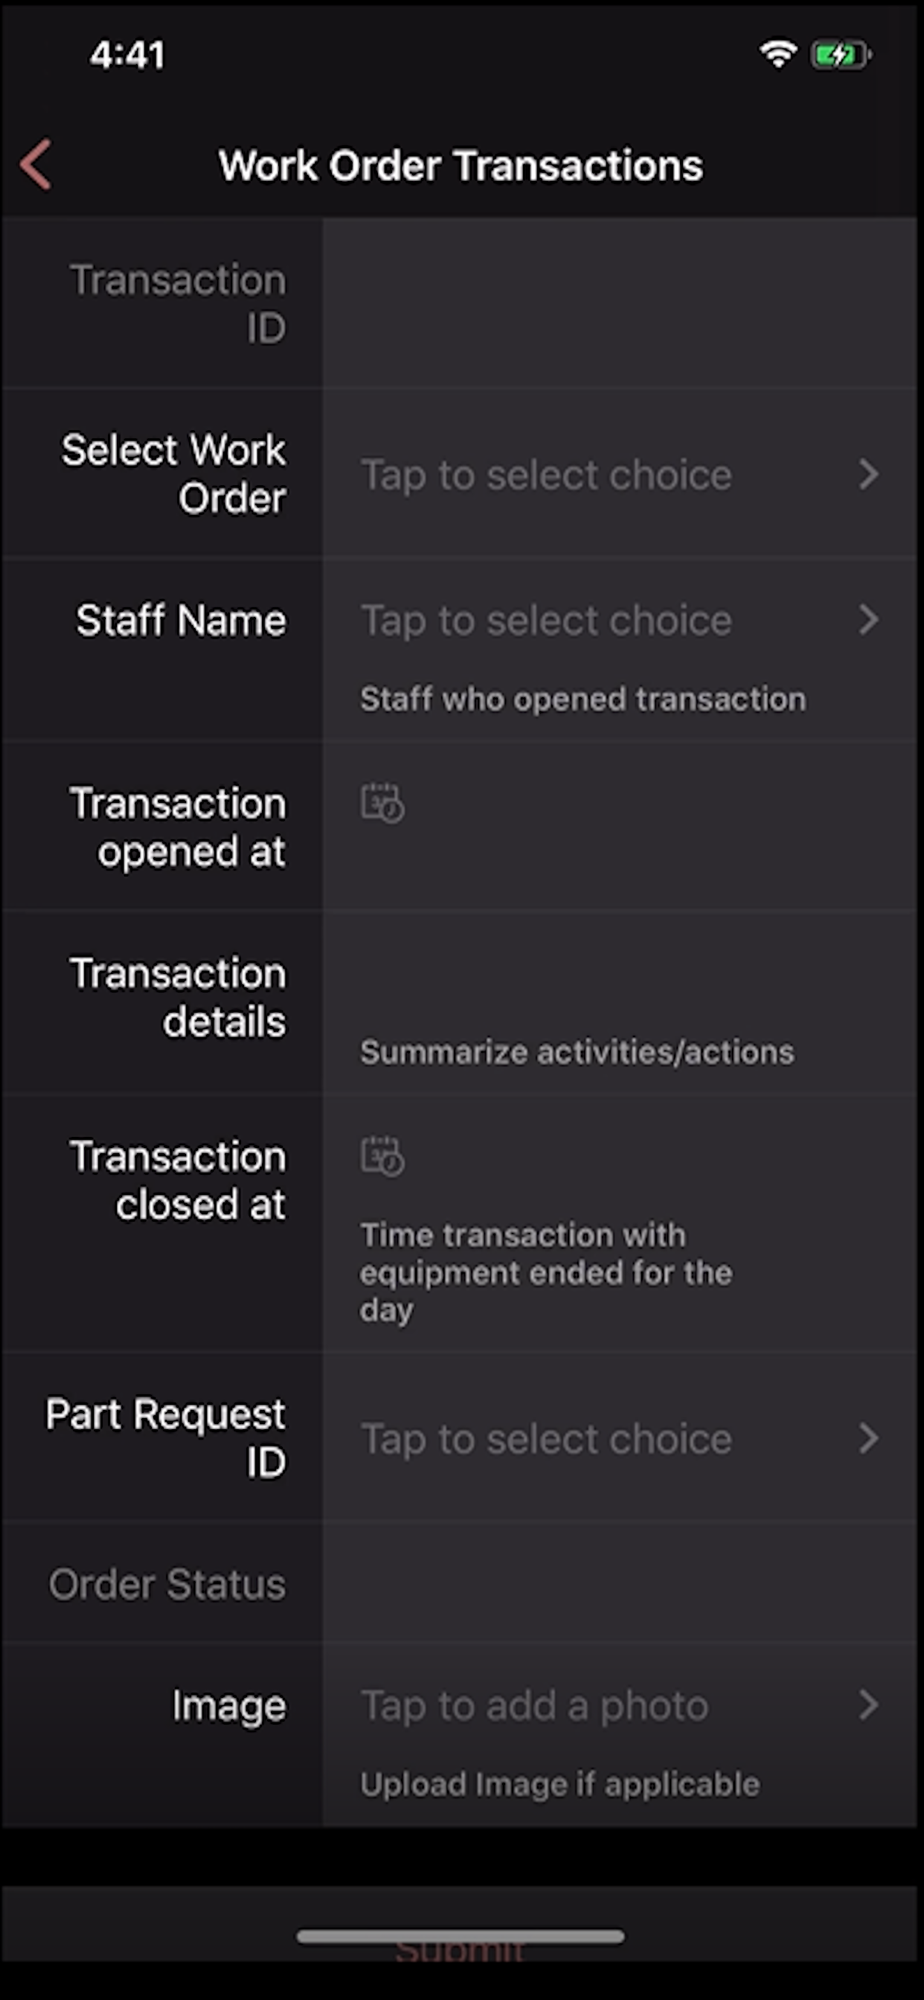The width and height of the screenshot is (924, 2000).
Task: Tap the back arrow icon
Action: 36,165
